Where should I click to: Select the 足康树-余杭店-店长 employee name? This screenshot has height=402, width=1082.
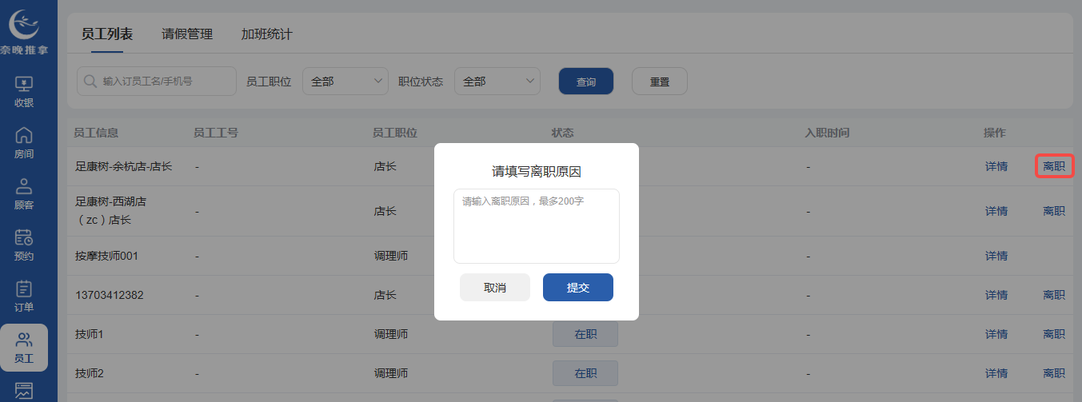coord(124,166)
